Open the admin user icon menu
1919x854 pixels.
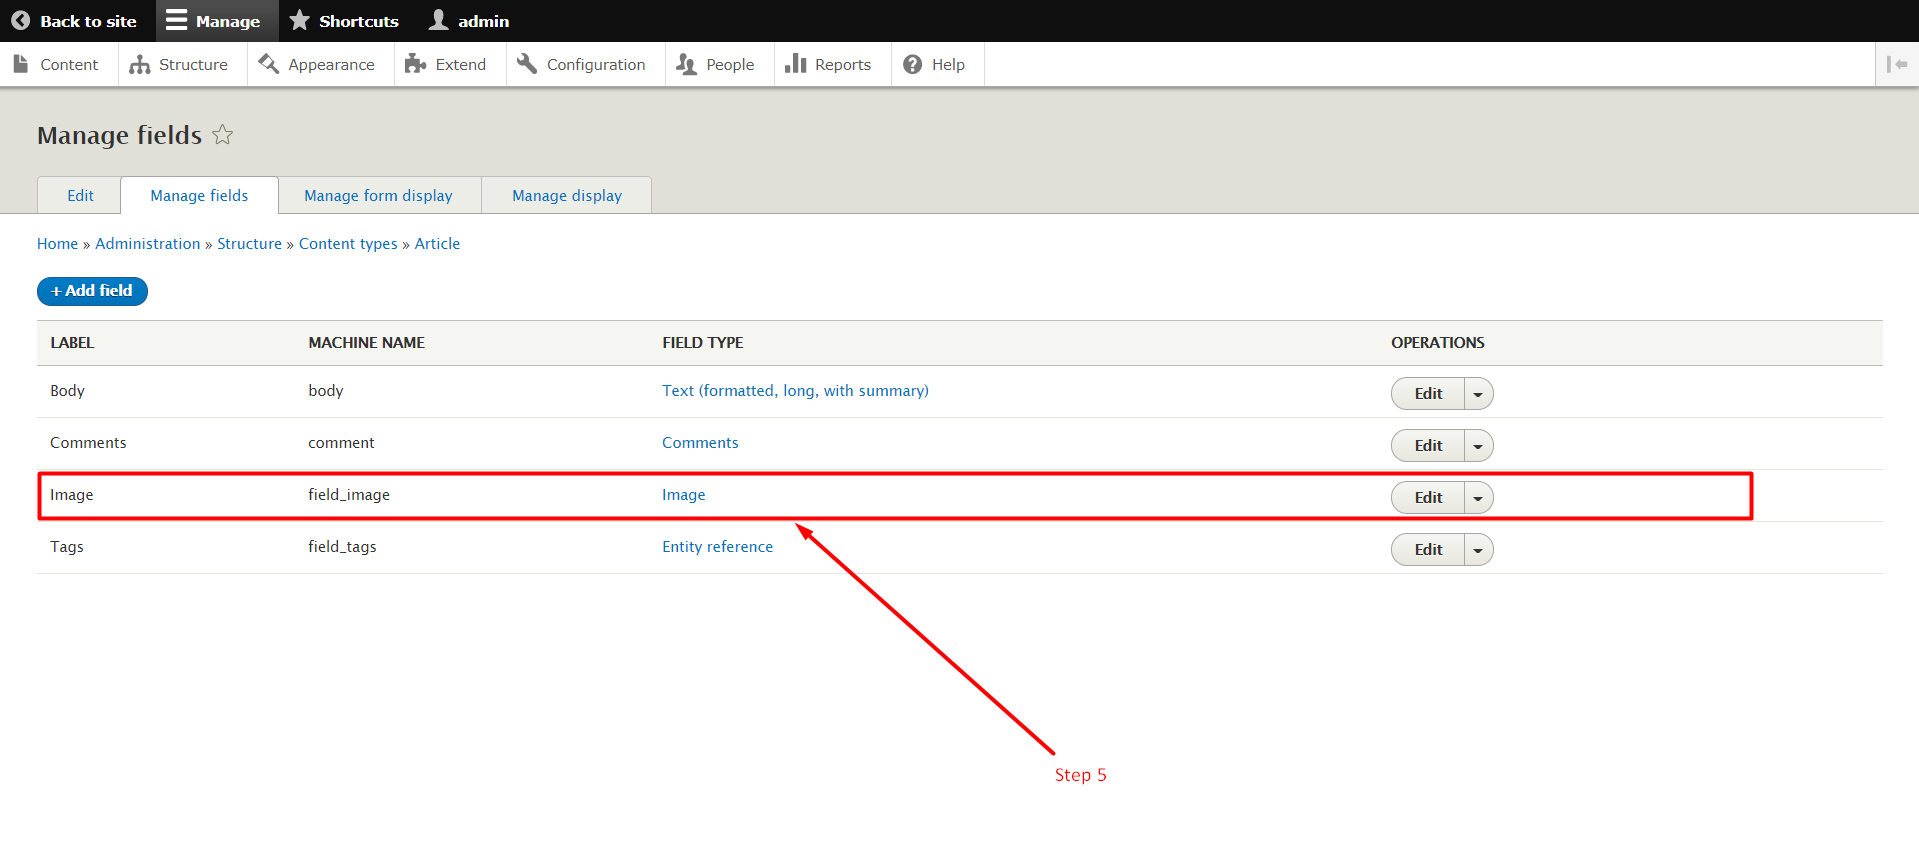pos(438,20)
